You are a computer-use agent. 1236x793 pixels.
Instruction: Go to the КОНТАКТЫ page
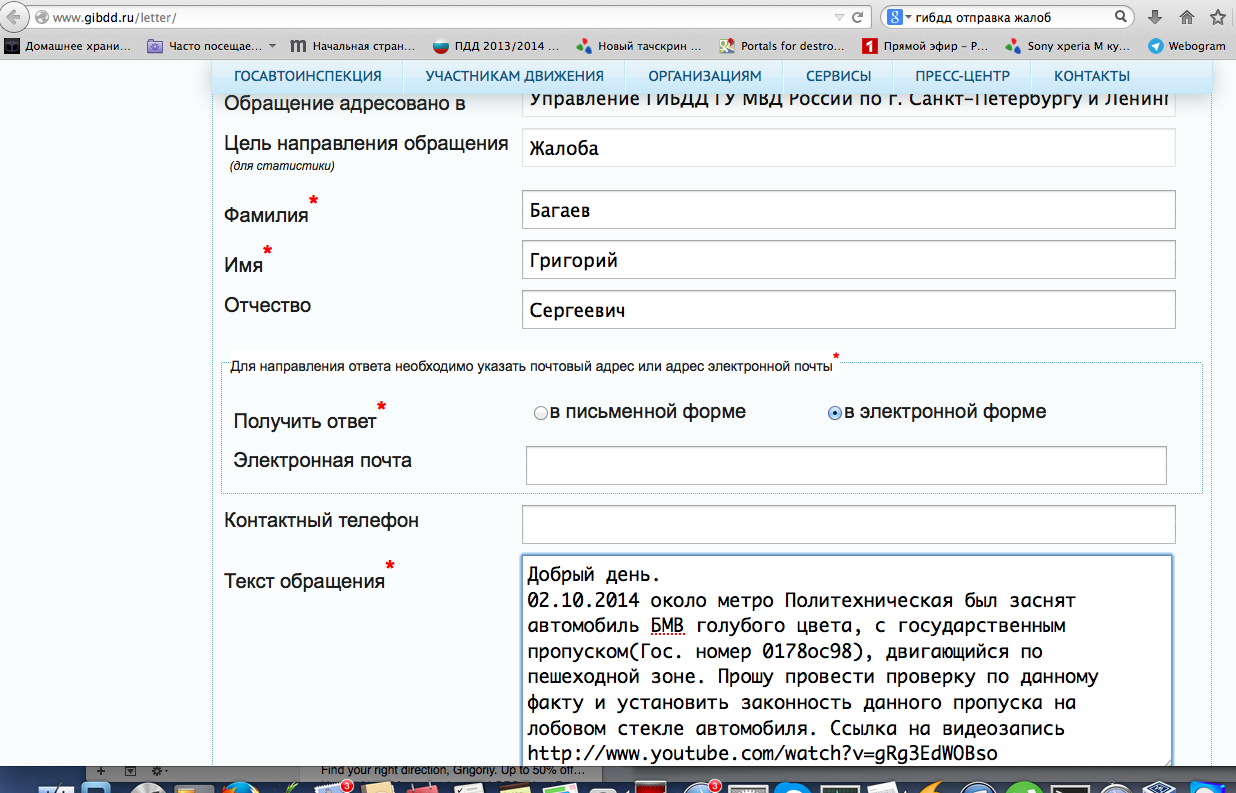tap(1092, 76)
